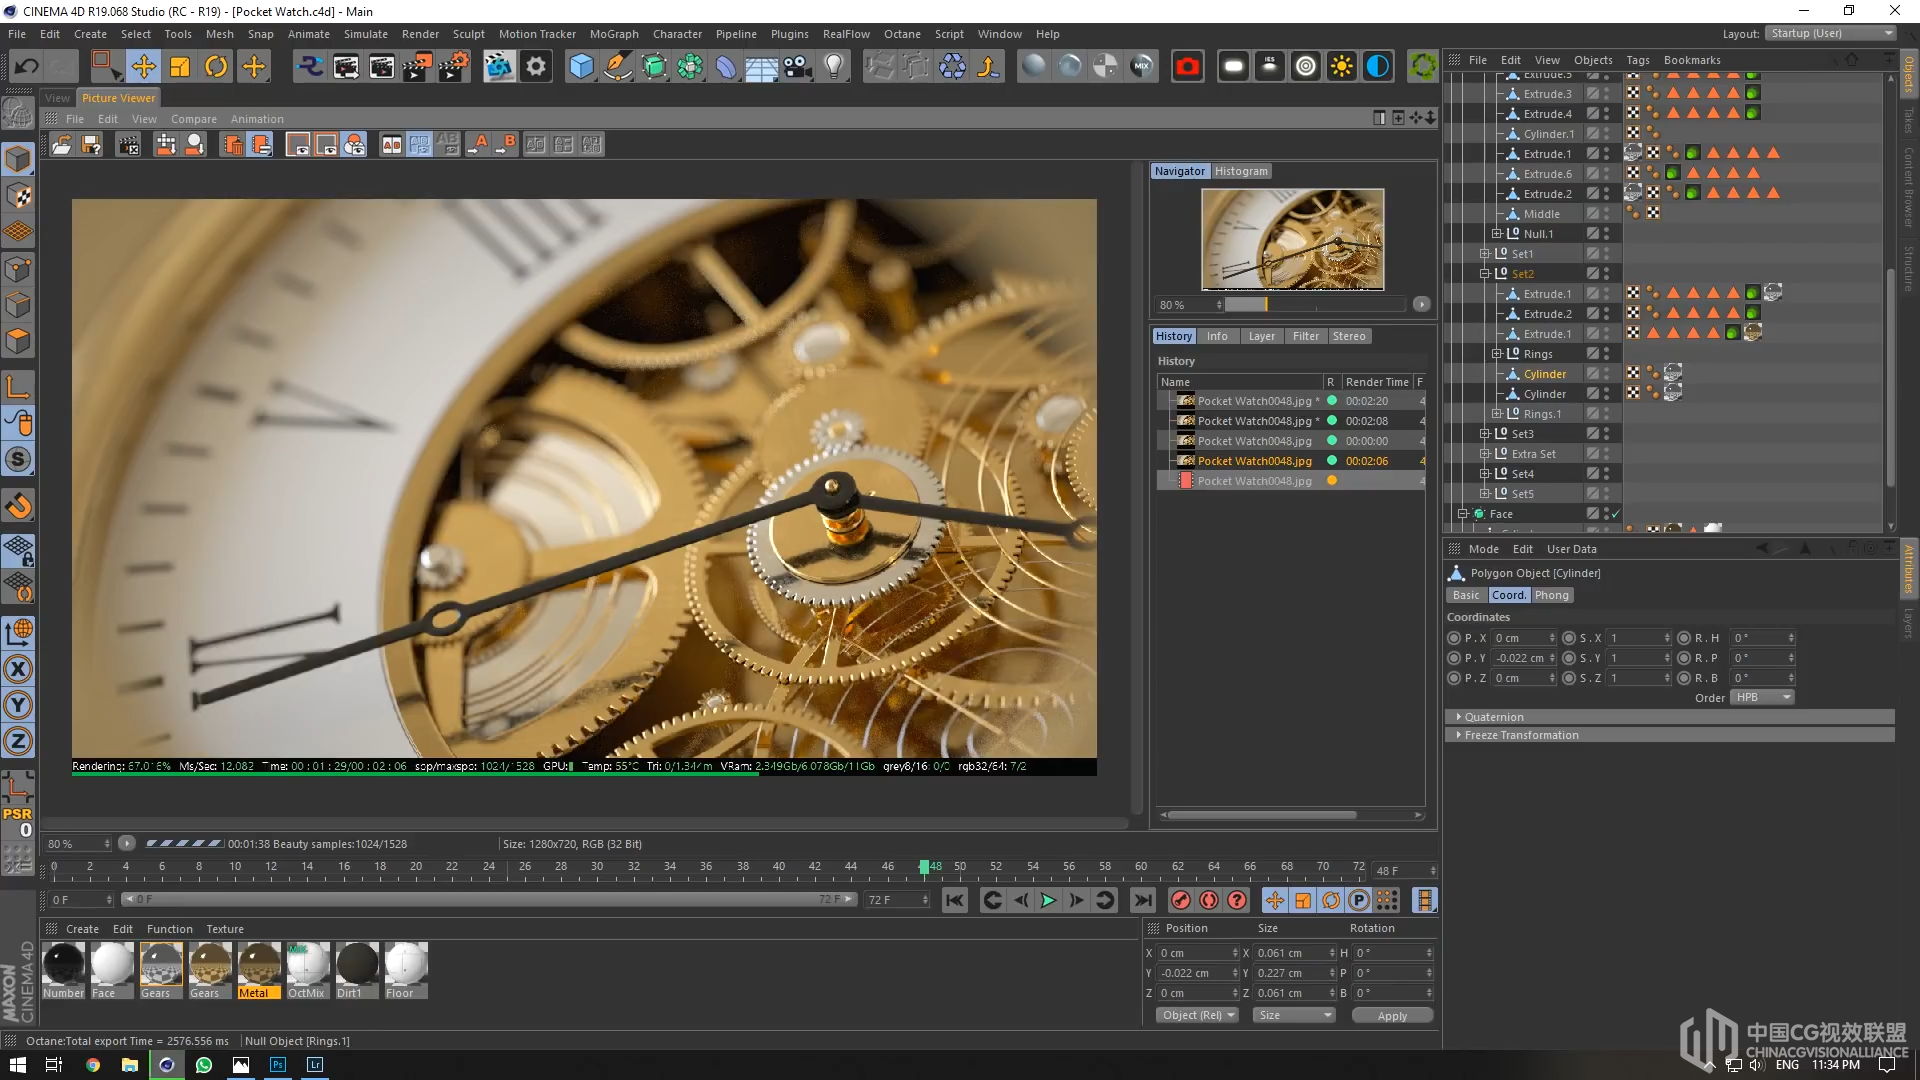Go to start of animation

(955, 900)
